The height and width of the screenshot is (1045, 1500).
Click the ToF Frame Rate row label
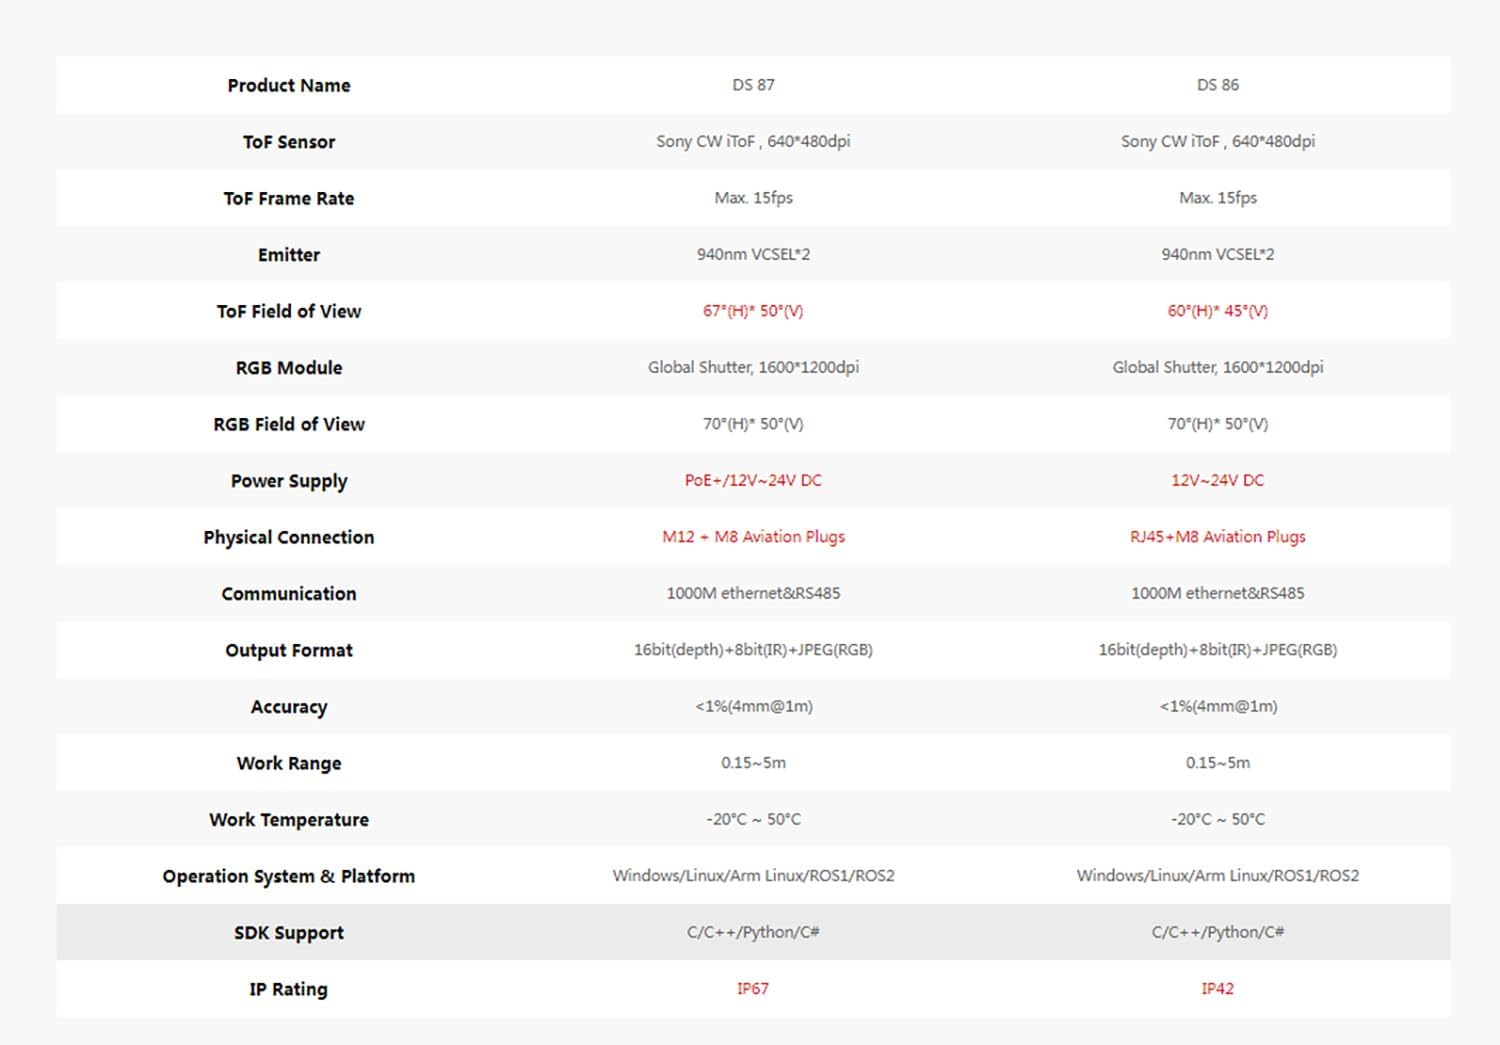coord(289,198)
